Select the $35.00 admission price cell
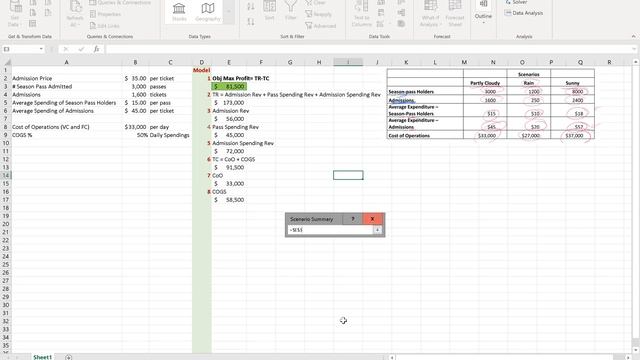640x360 pixels. pyautogui.click(x=135, y=78)
